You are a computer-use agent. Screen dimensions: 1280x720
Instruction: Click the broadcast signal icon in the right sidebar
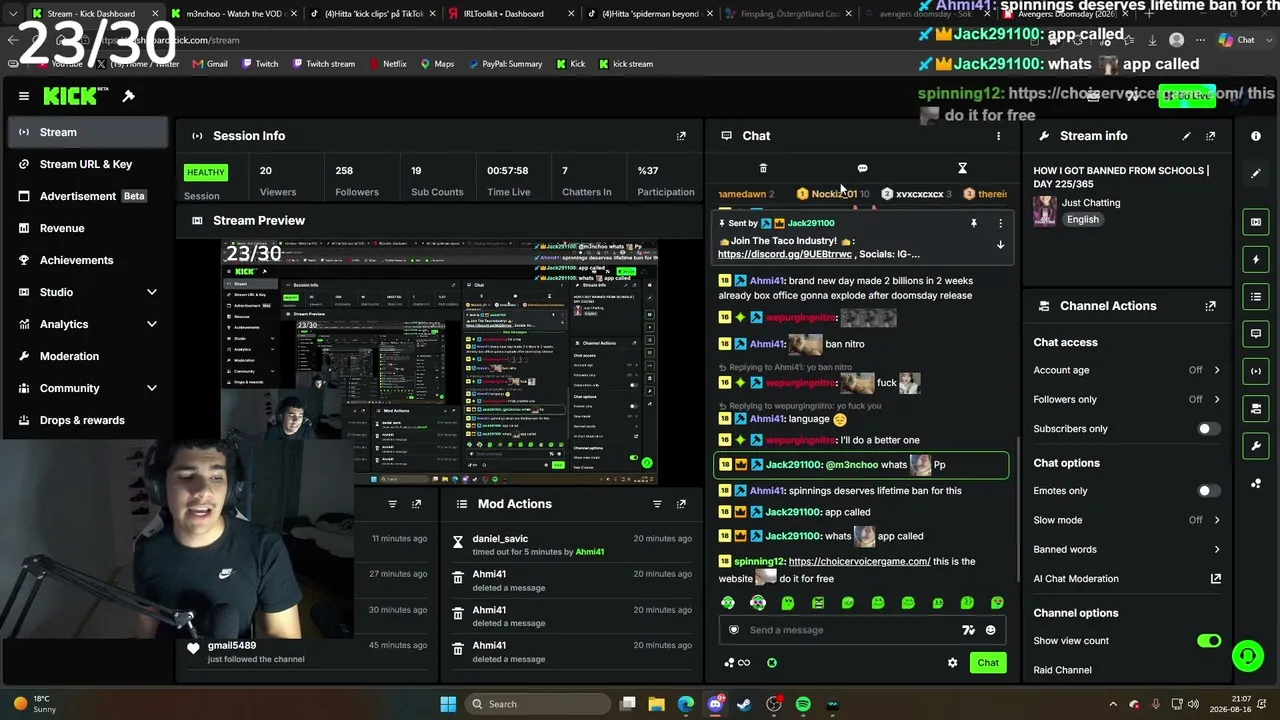pyautogui.click(x=1256, y=371)
